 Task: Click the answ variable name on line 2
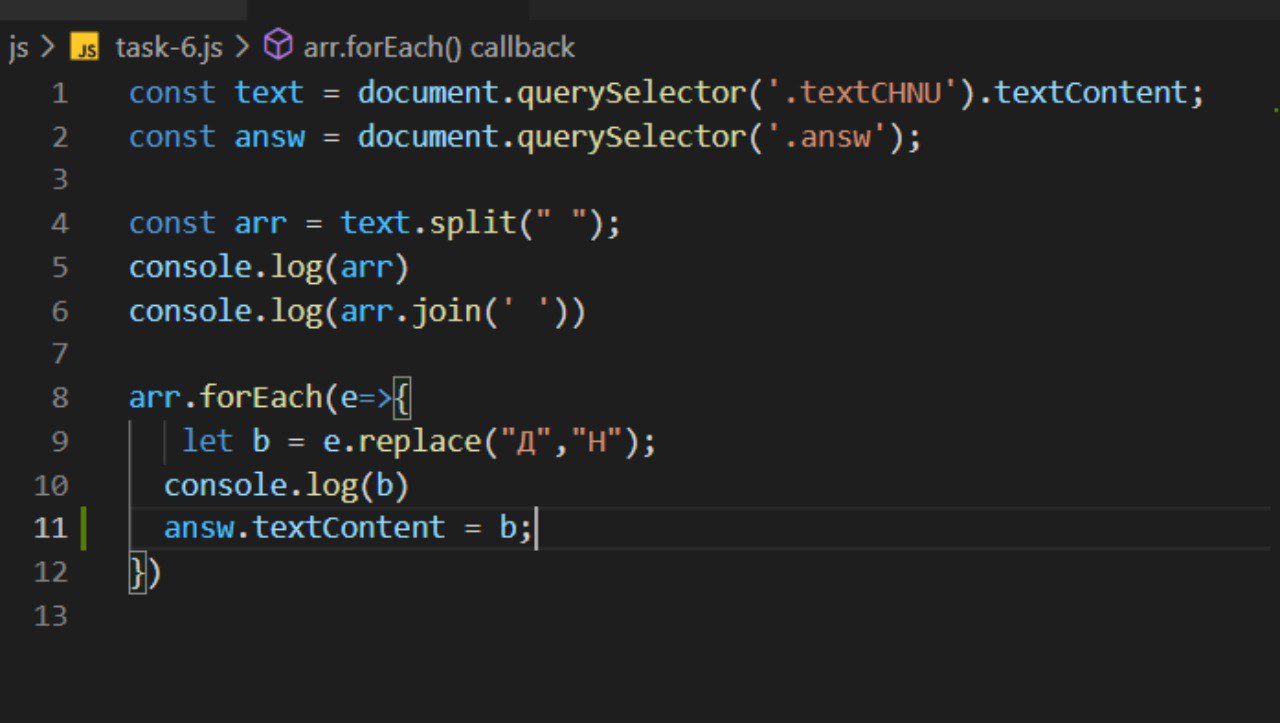[270, 137]
